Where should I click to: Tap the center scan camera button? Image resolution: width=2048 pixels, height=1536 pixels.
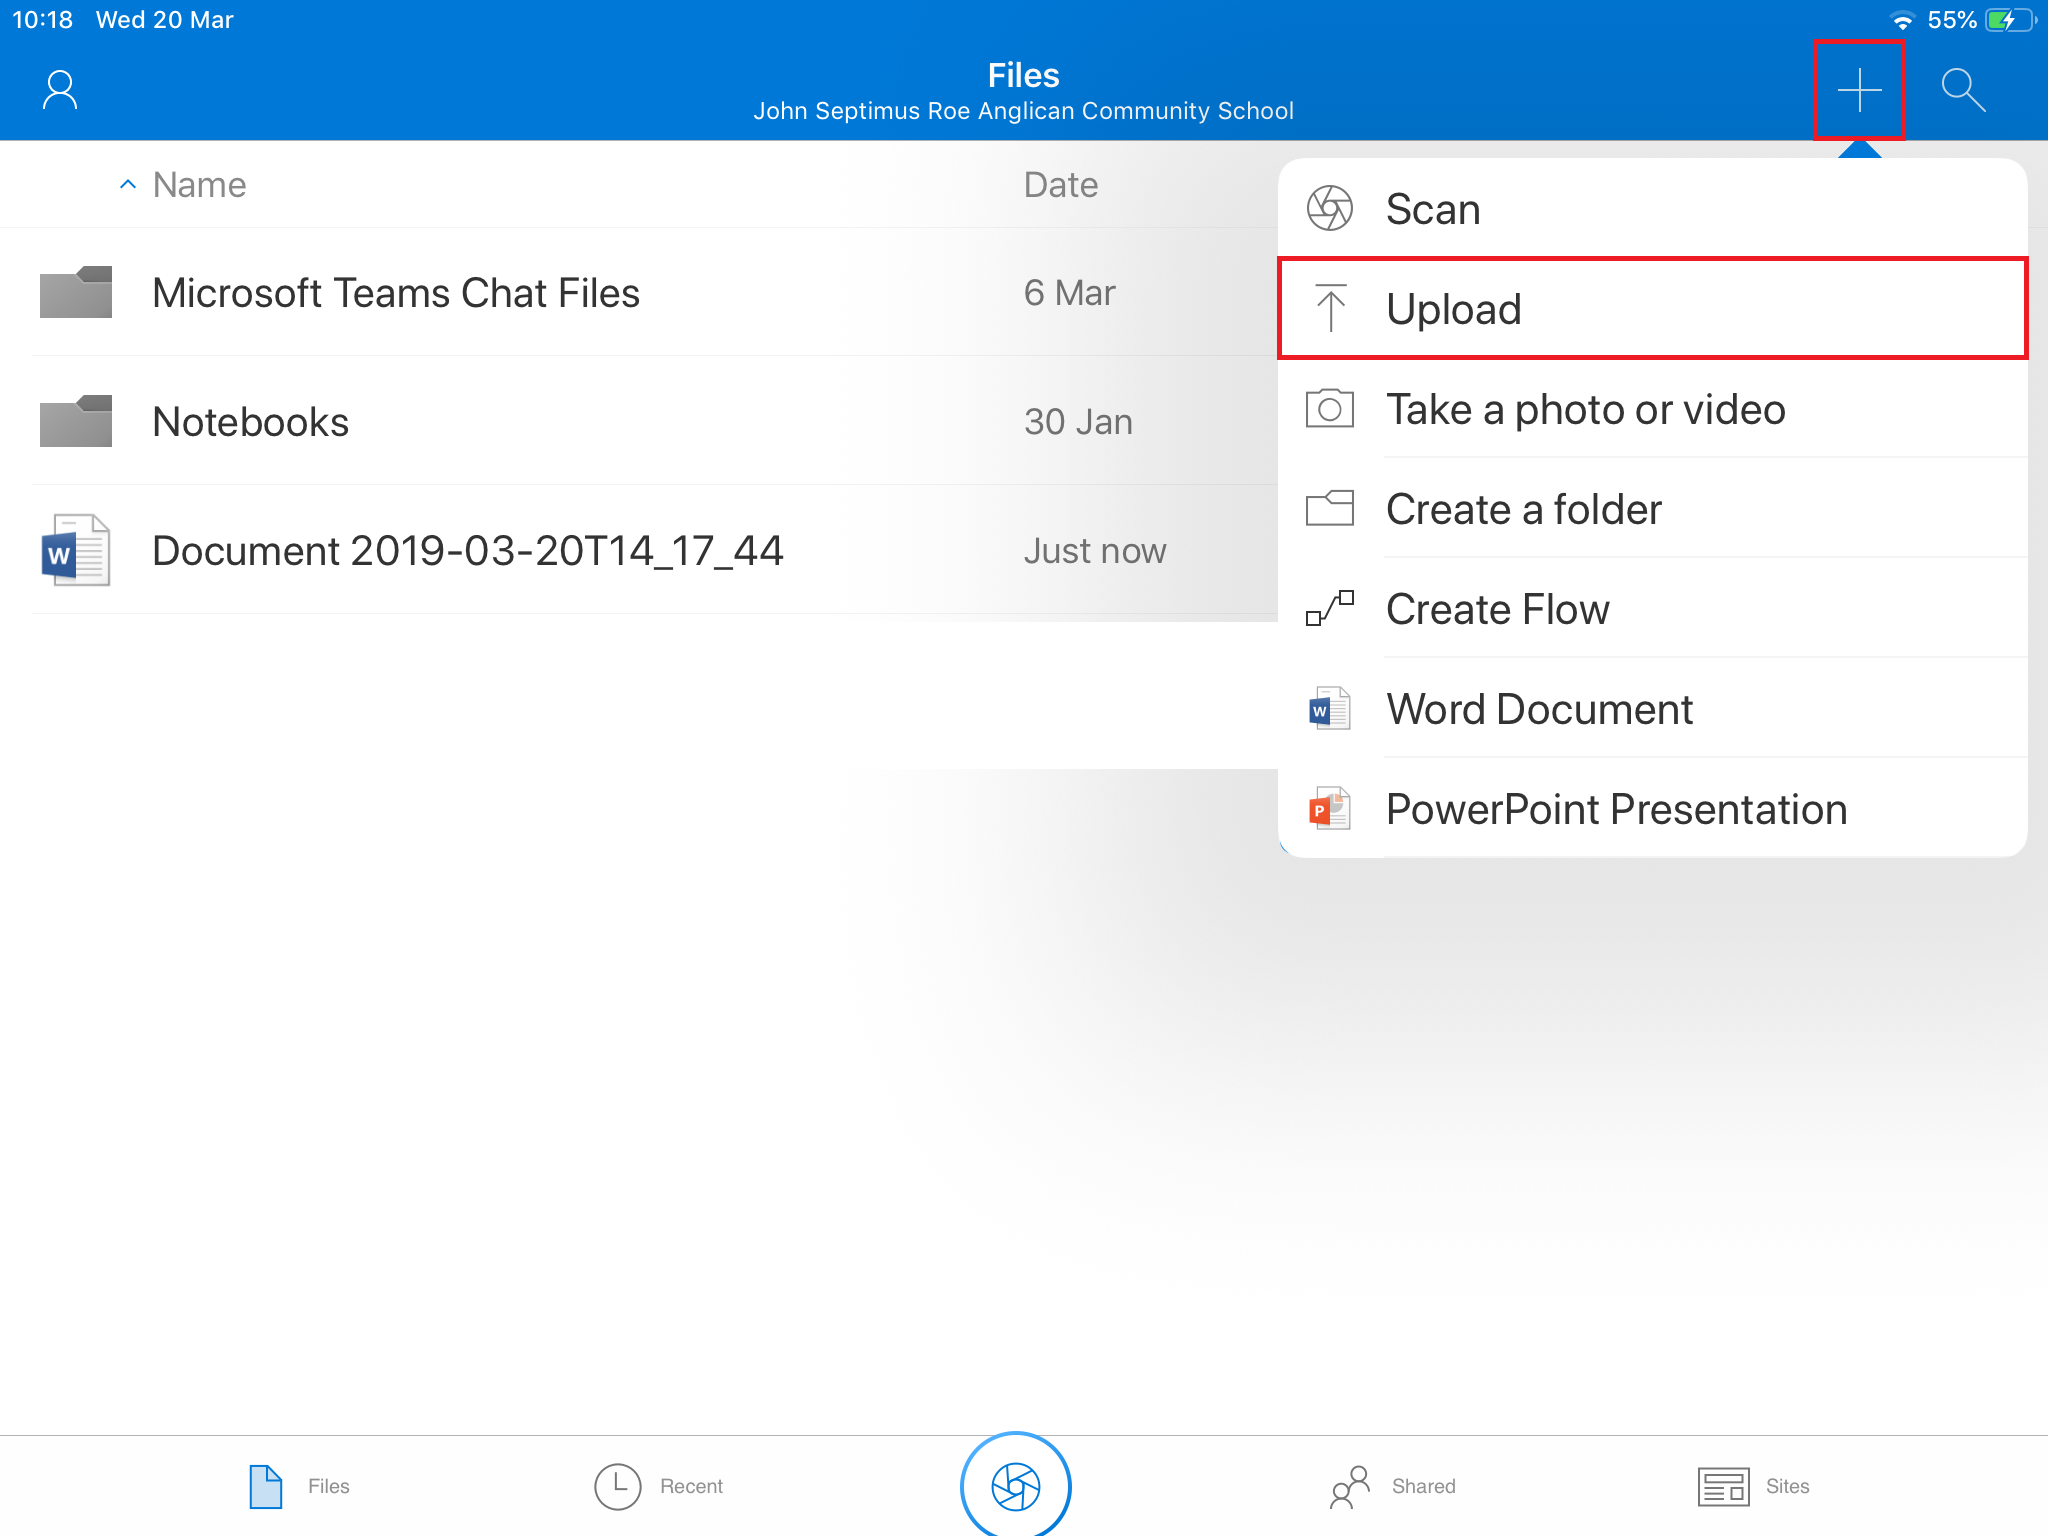click(1016, 1487)
